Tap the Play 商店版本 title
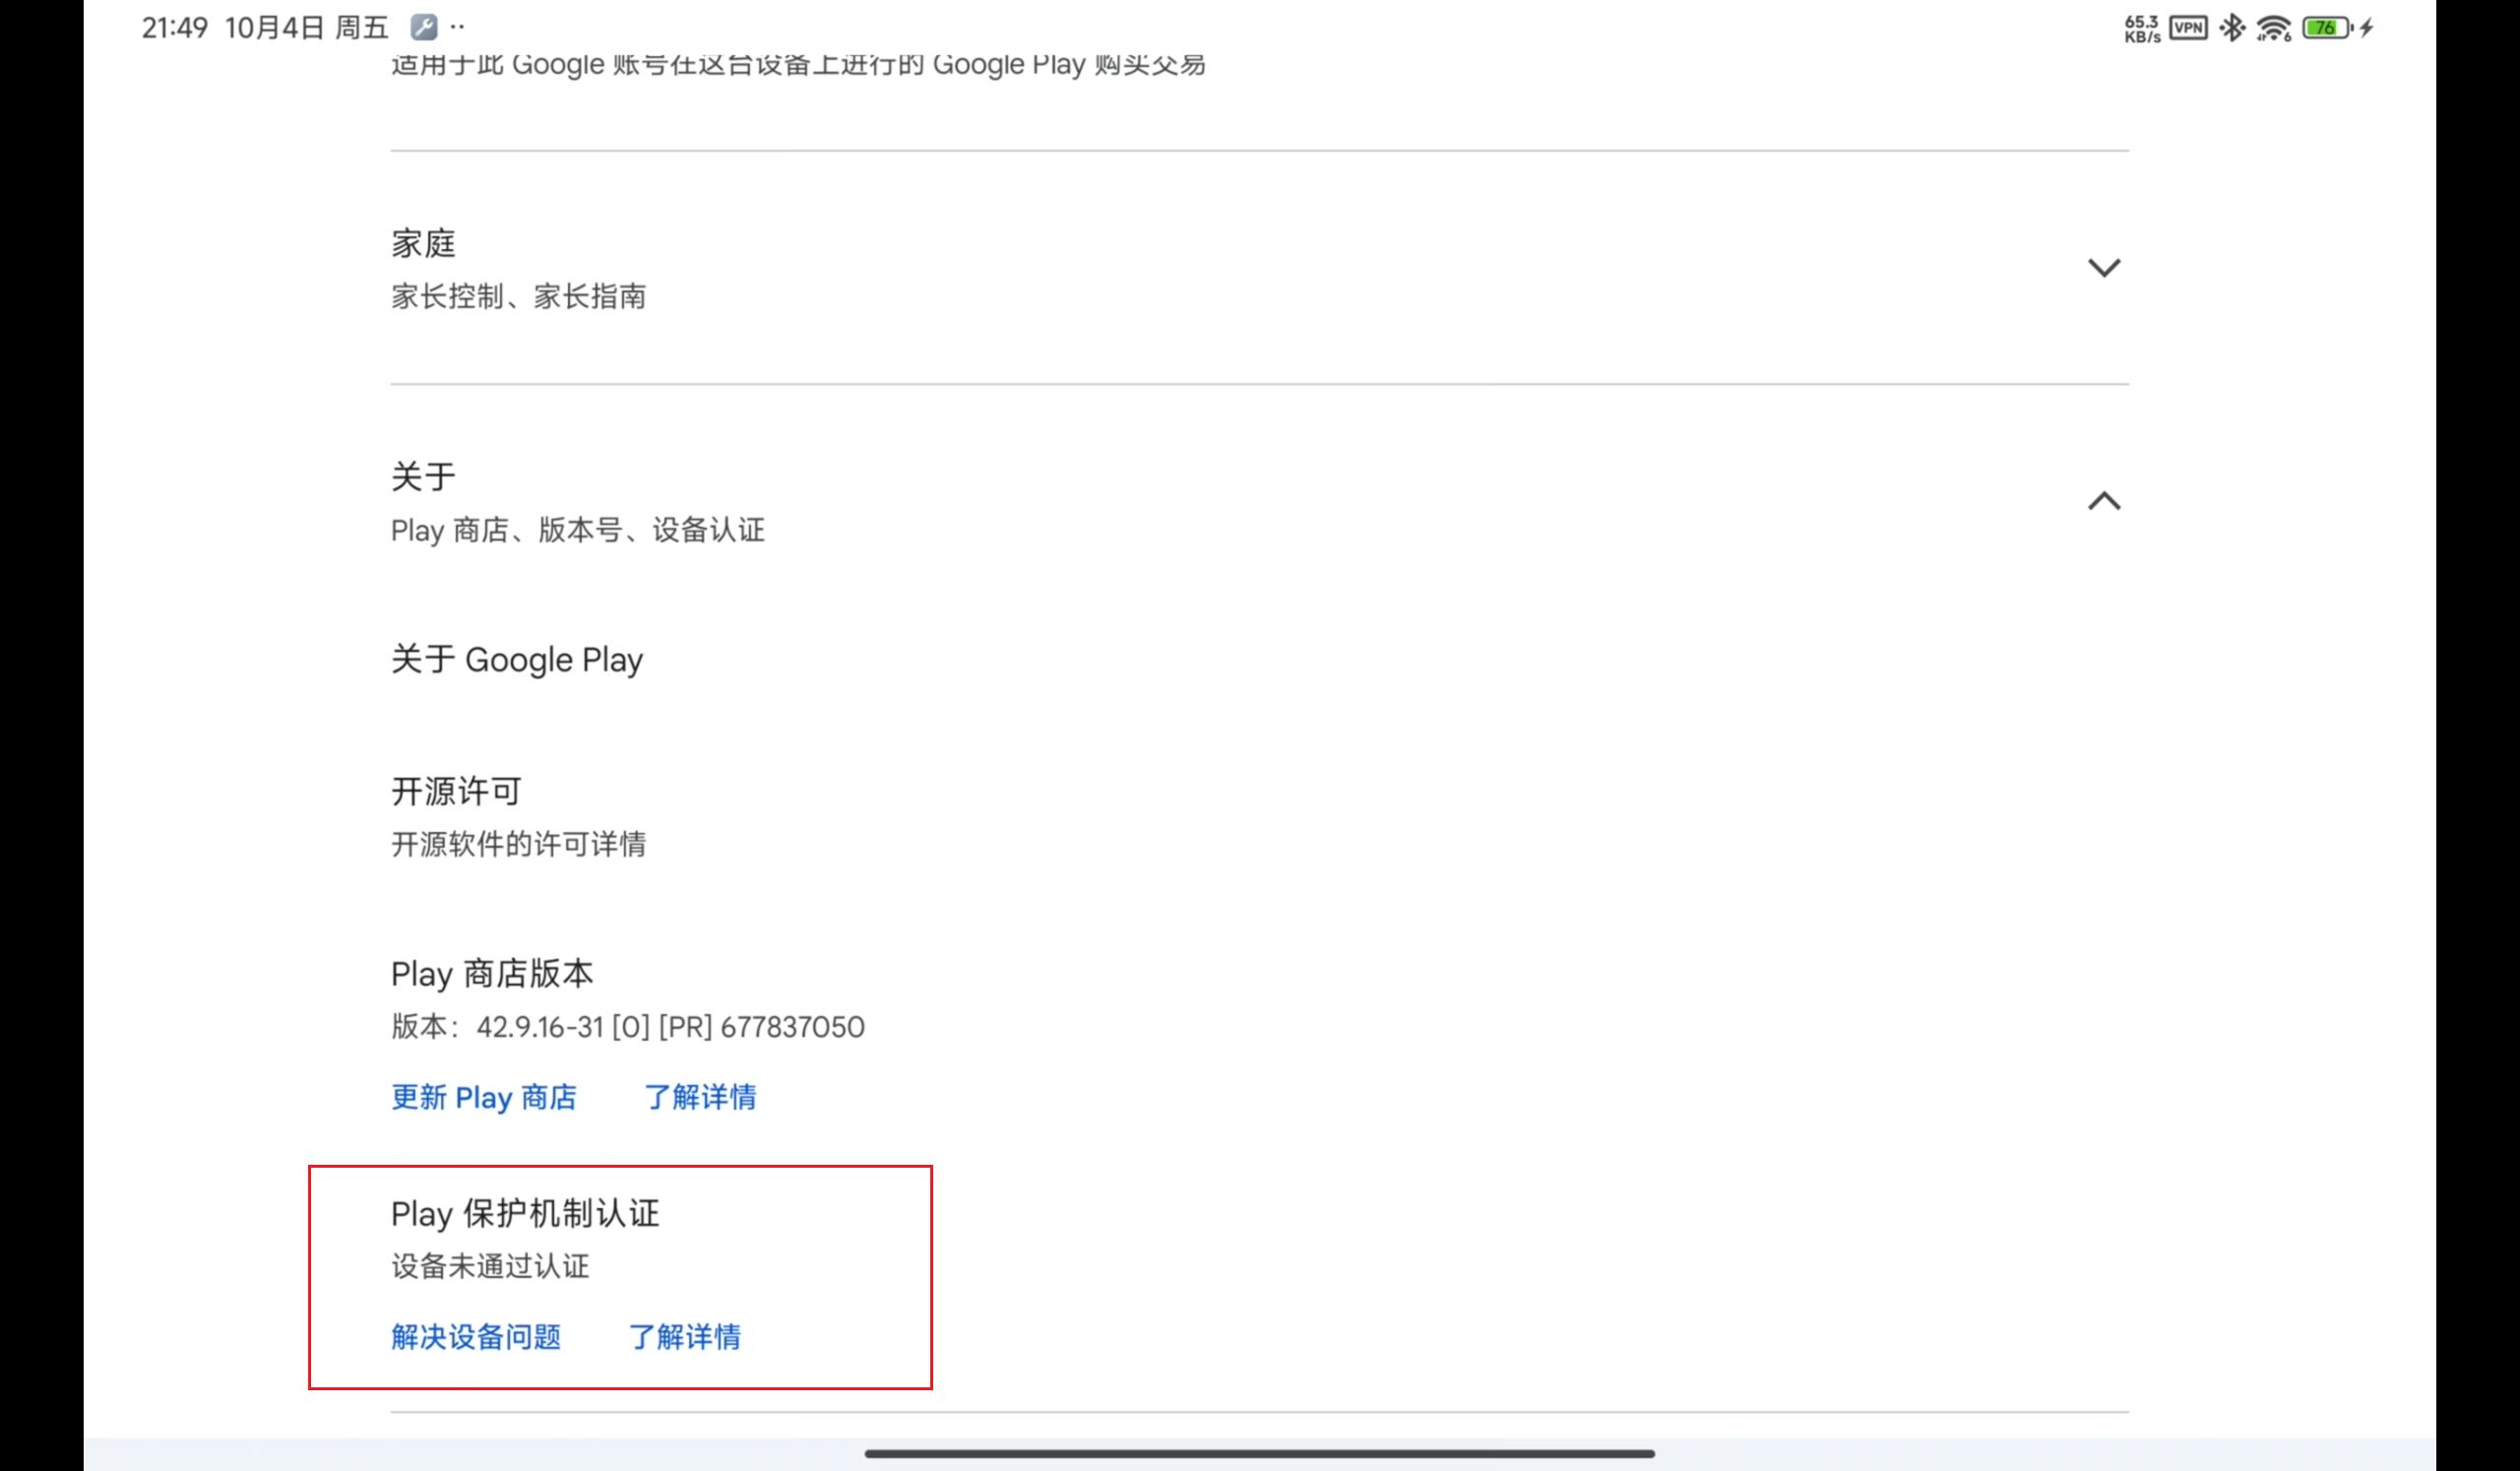Screen dimensions: 2520x1471 pos(492,973)
